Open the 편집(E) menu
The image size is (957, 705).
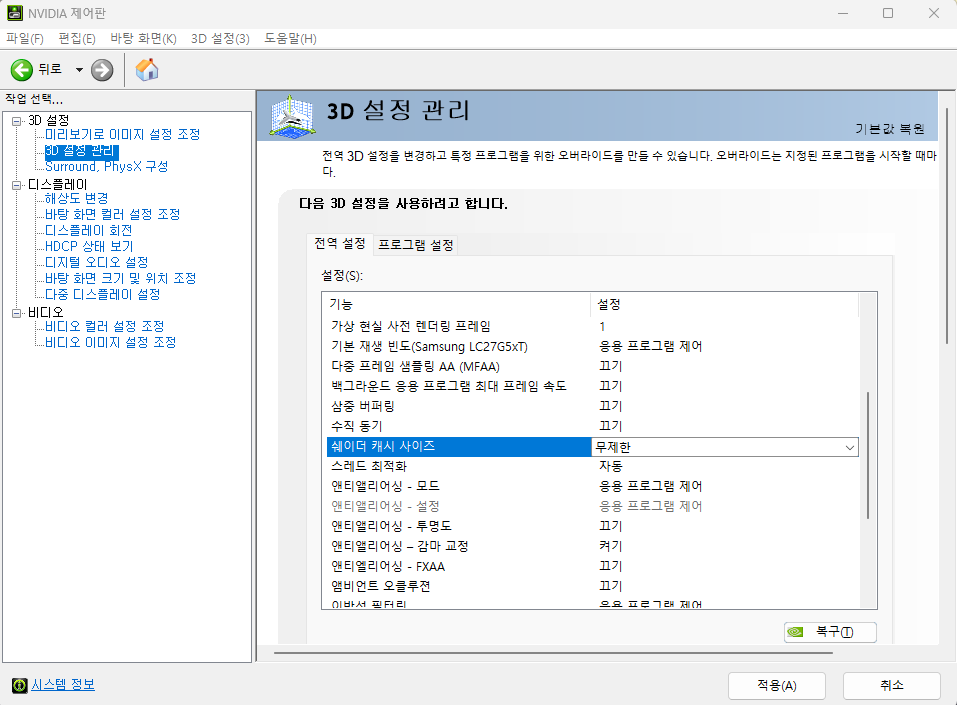pos(77,38)
